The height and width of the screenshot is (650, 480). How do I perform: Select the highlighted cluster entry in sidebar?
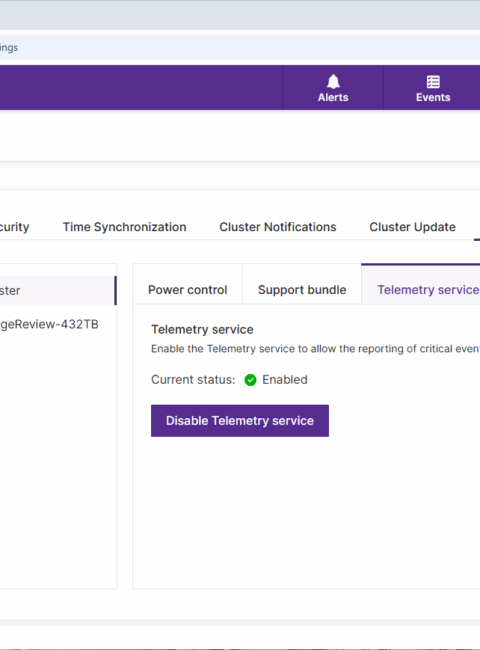click(58, 291)
